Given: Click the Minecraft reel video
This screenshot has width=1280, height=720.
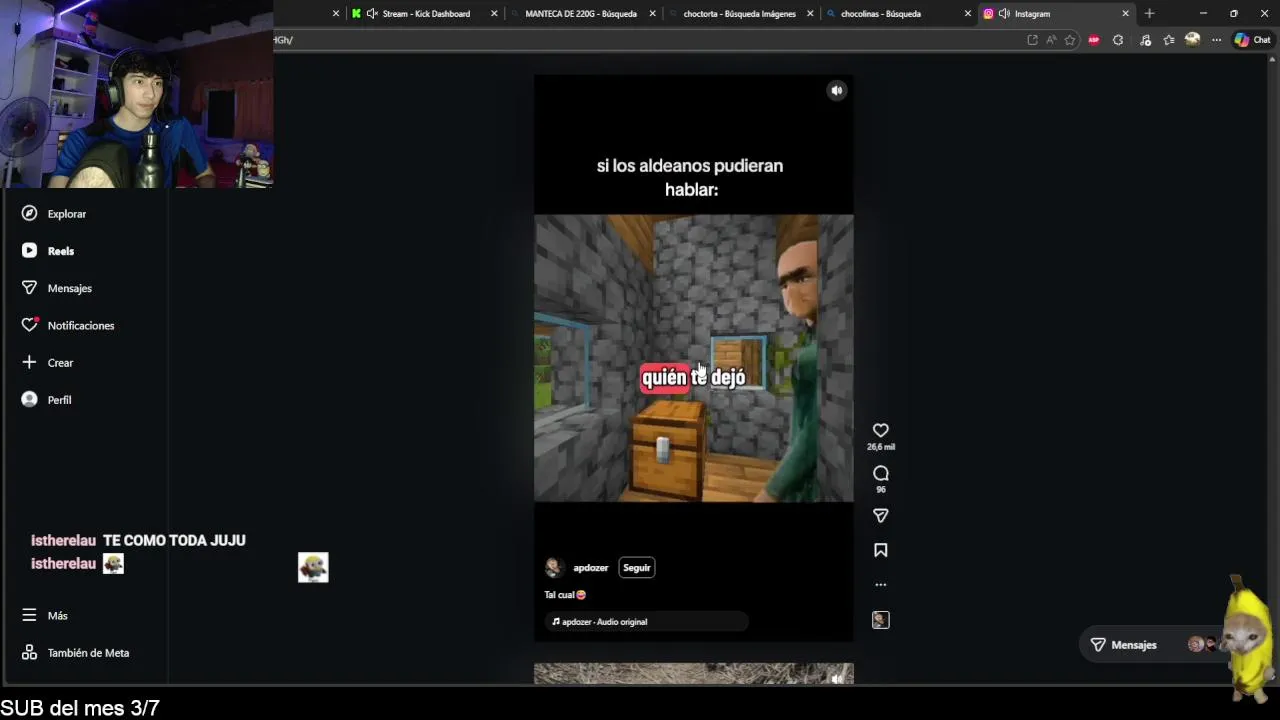Looking at the screenshot, I should coord(694,358).
